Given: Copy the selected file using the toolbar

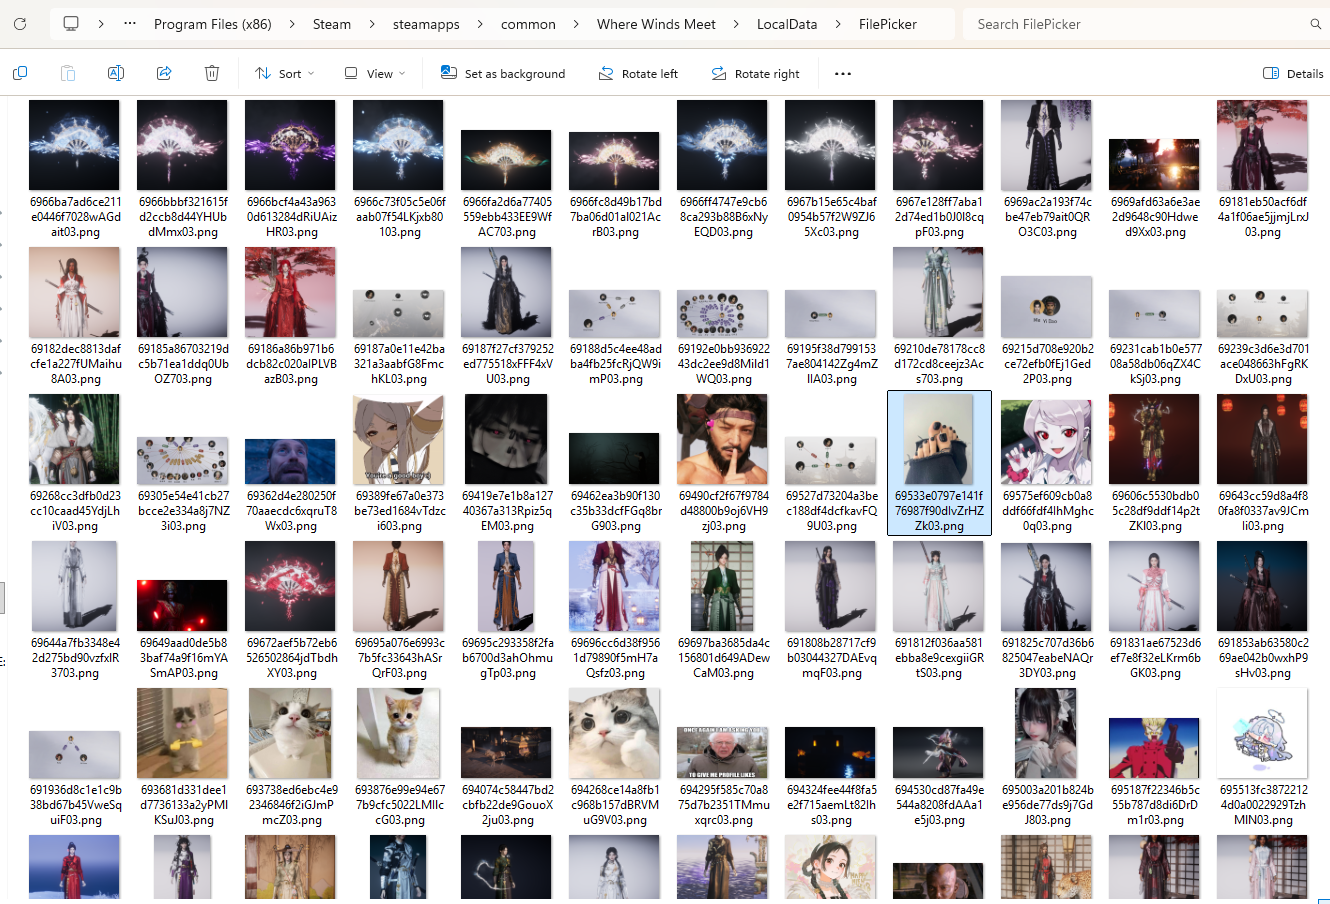Looking at the screenshot, I should [20, 73].
